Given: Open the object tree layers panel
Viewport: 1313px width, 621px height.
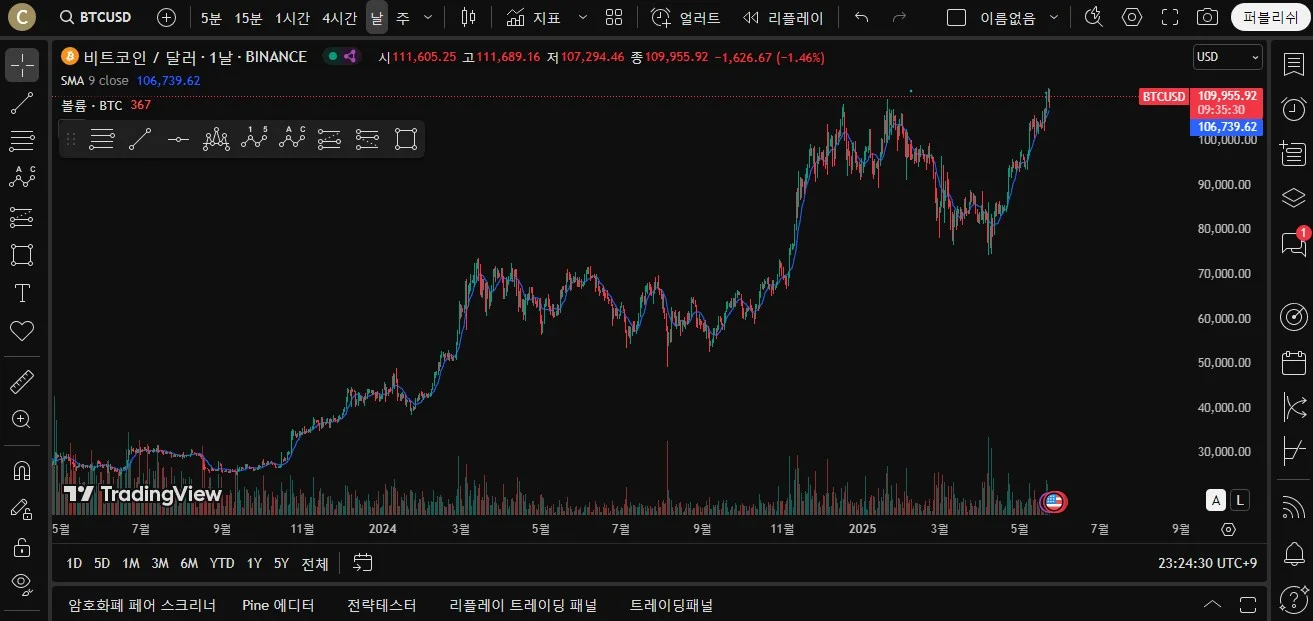Looking at the screenshot, I should pyautogui.click(x=1293, y=198).
